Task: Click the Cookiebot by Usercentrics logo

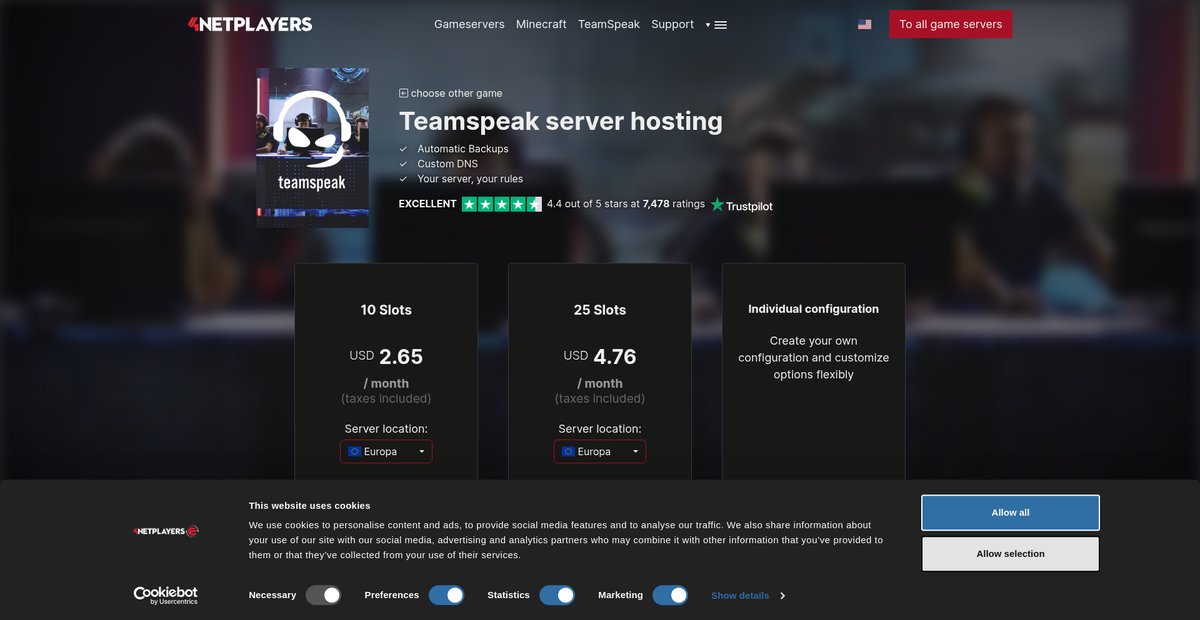Action: pyautogui.click(x=166, y=595)
